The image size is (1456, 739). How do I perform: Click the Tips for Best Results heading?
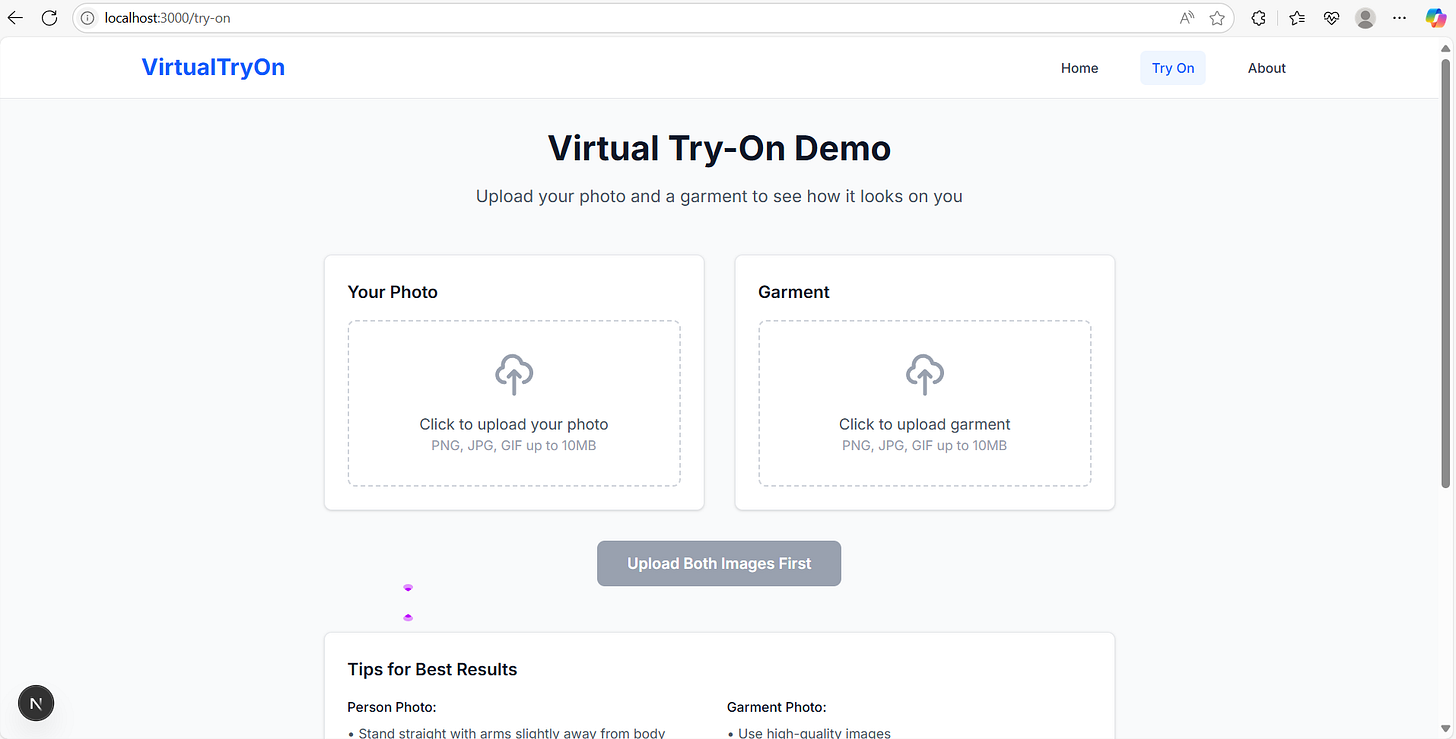pyautogui.click(x=432, y=669)
